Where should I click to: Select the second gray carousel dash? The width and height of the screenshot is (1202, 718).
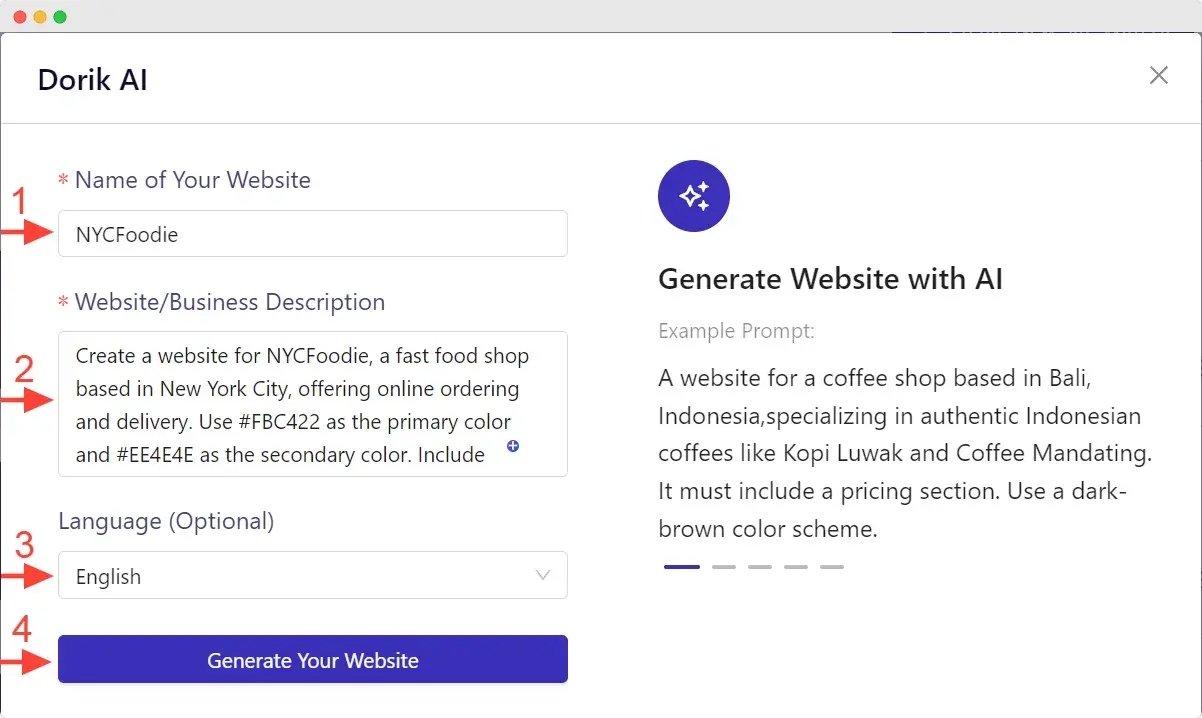point(723,566)
